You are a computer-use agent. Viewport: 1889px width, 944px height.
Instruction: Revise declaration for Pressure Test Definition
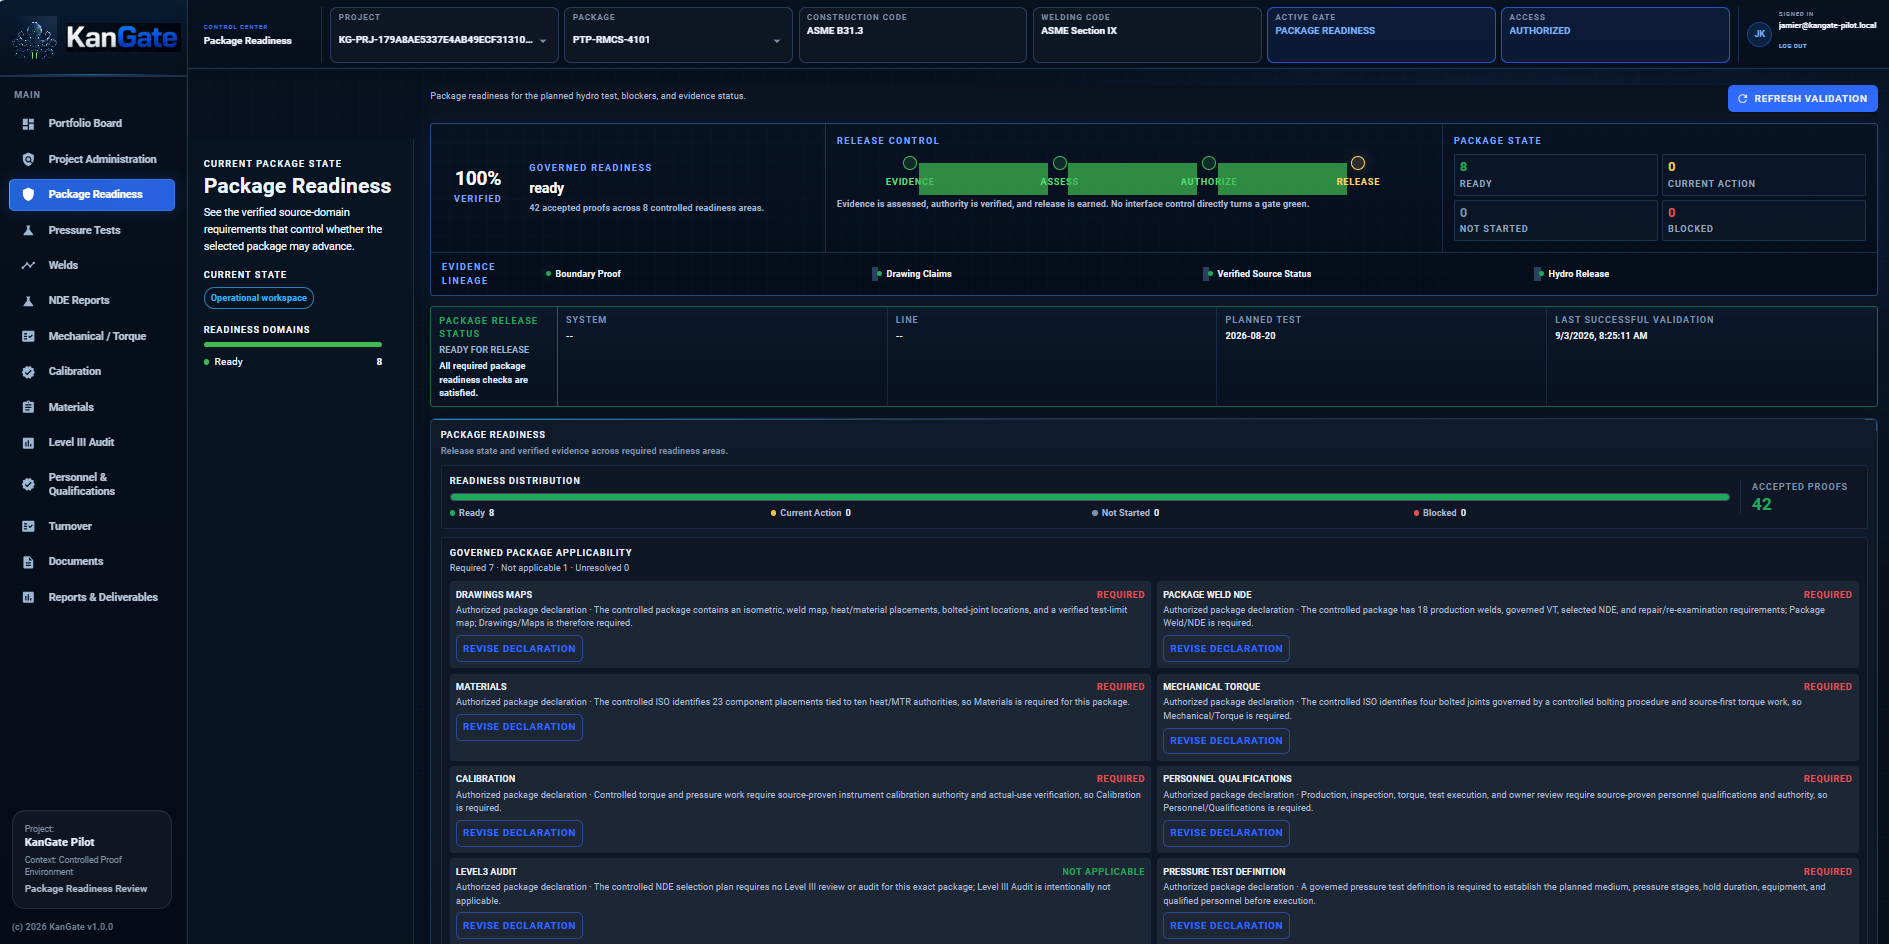(x=1226, y=926)
